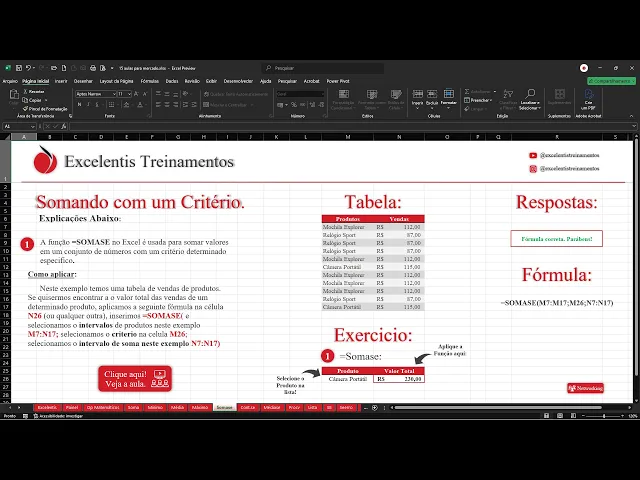Image resolution: width=640 pixels, height=480 pixels.
Task: Toggle Italic formatting
Action: coord(88,105)
